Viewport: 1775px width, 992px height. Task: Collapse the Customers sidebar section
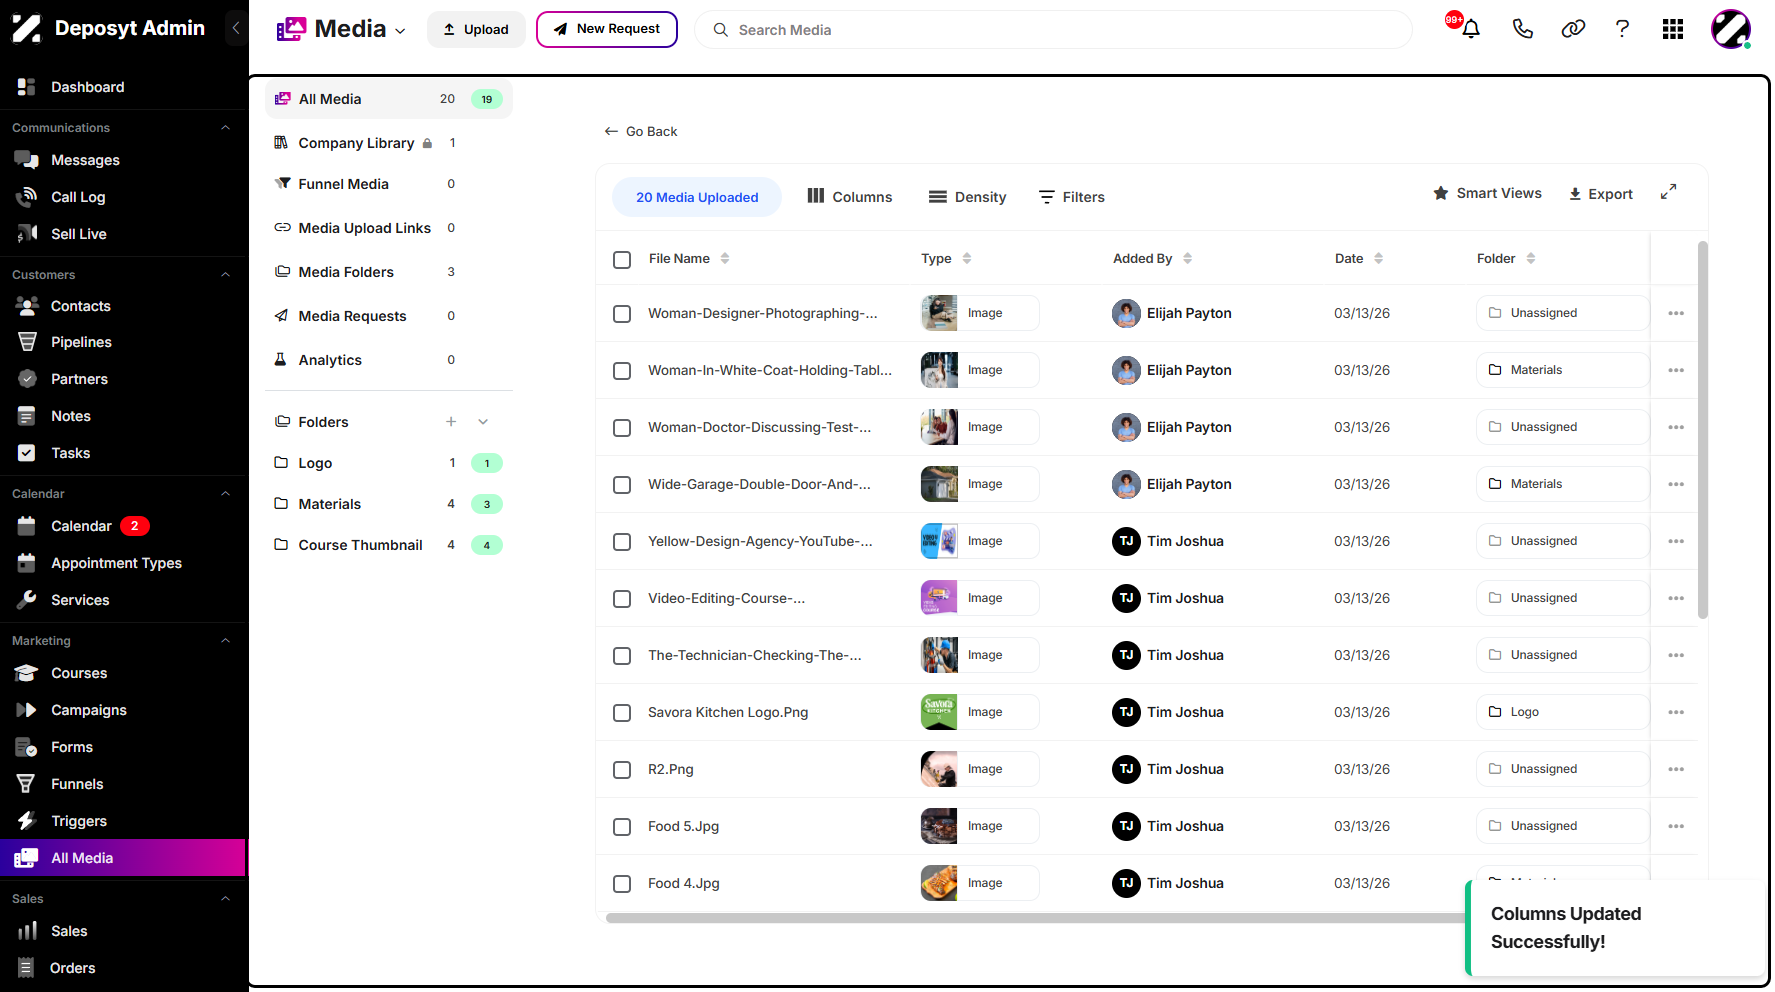[x=226, y=275]
